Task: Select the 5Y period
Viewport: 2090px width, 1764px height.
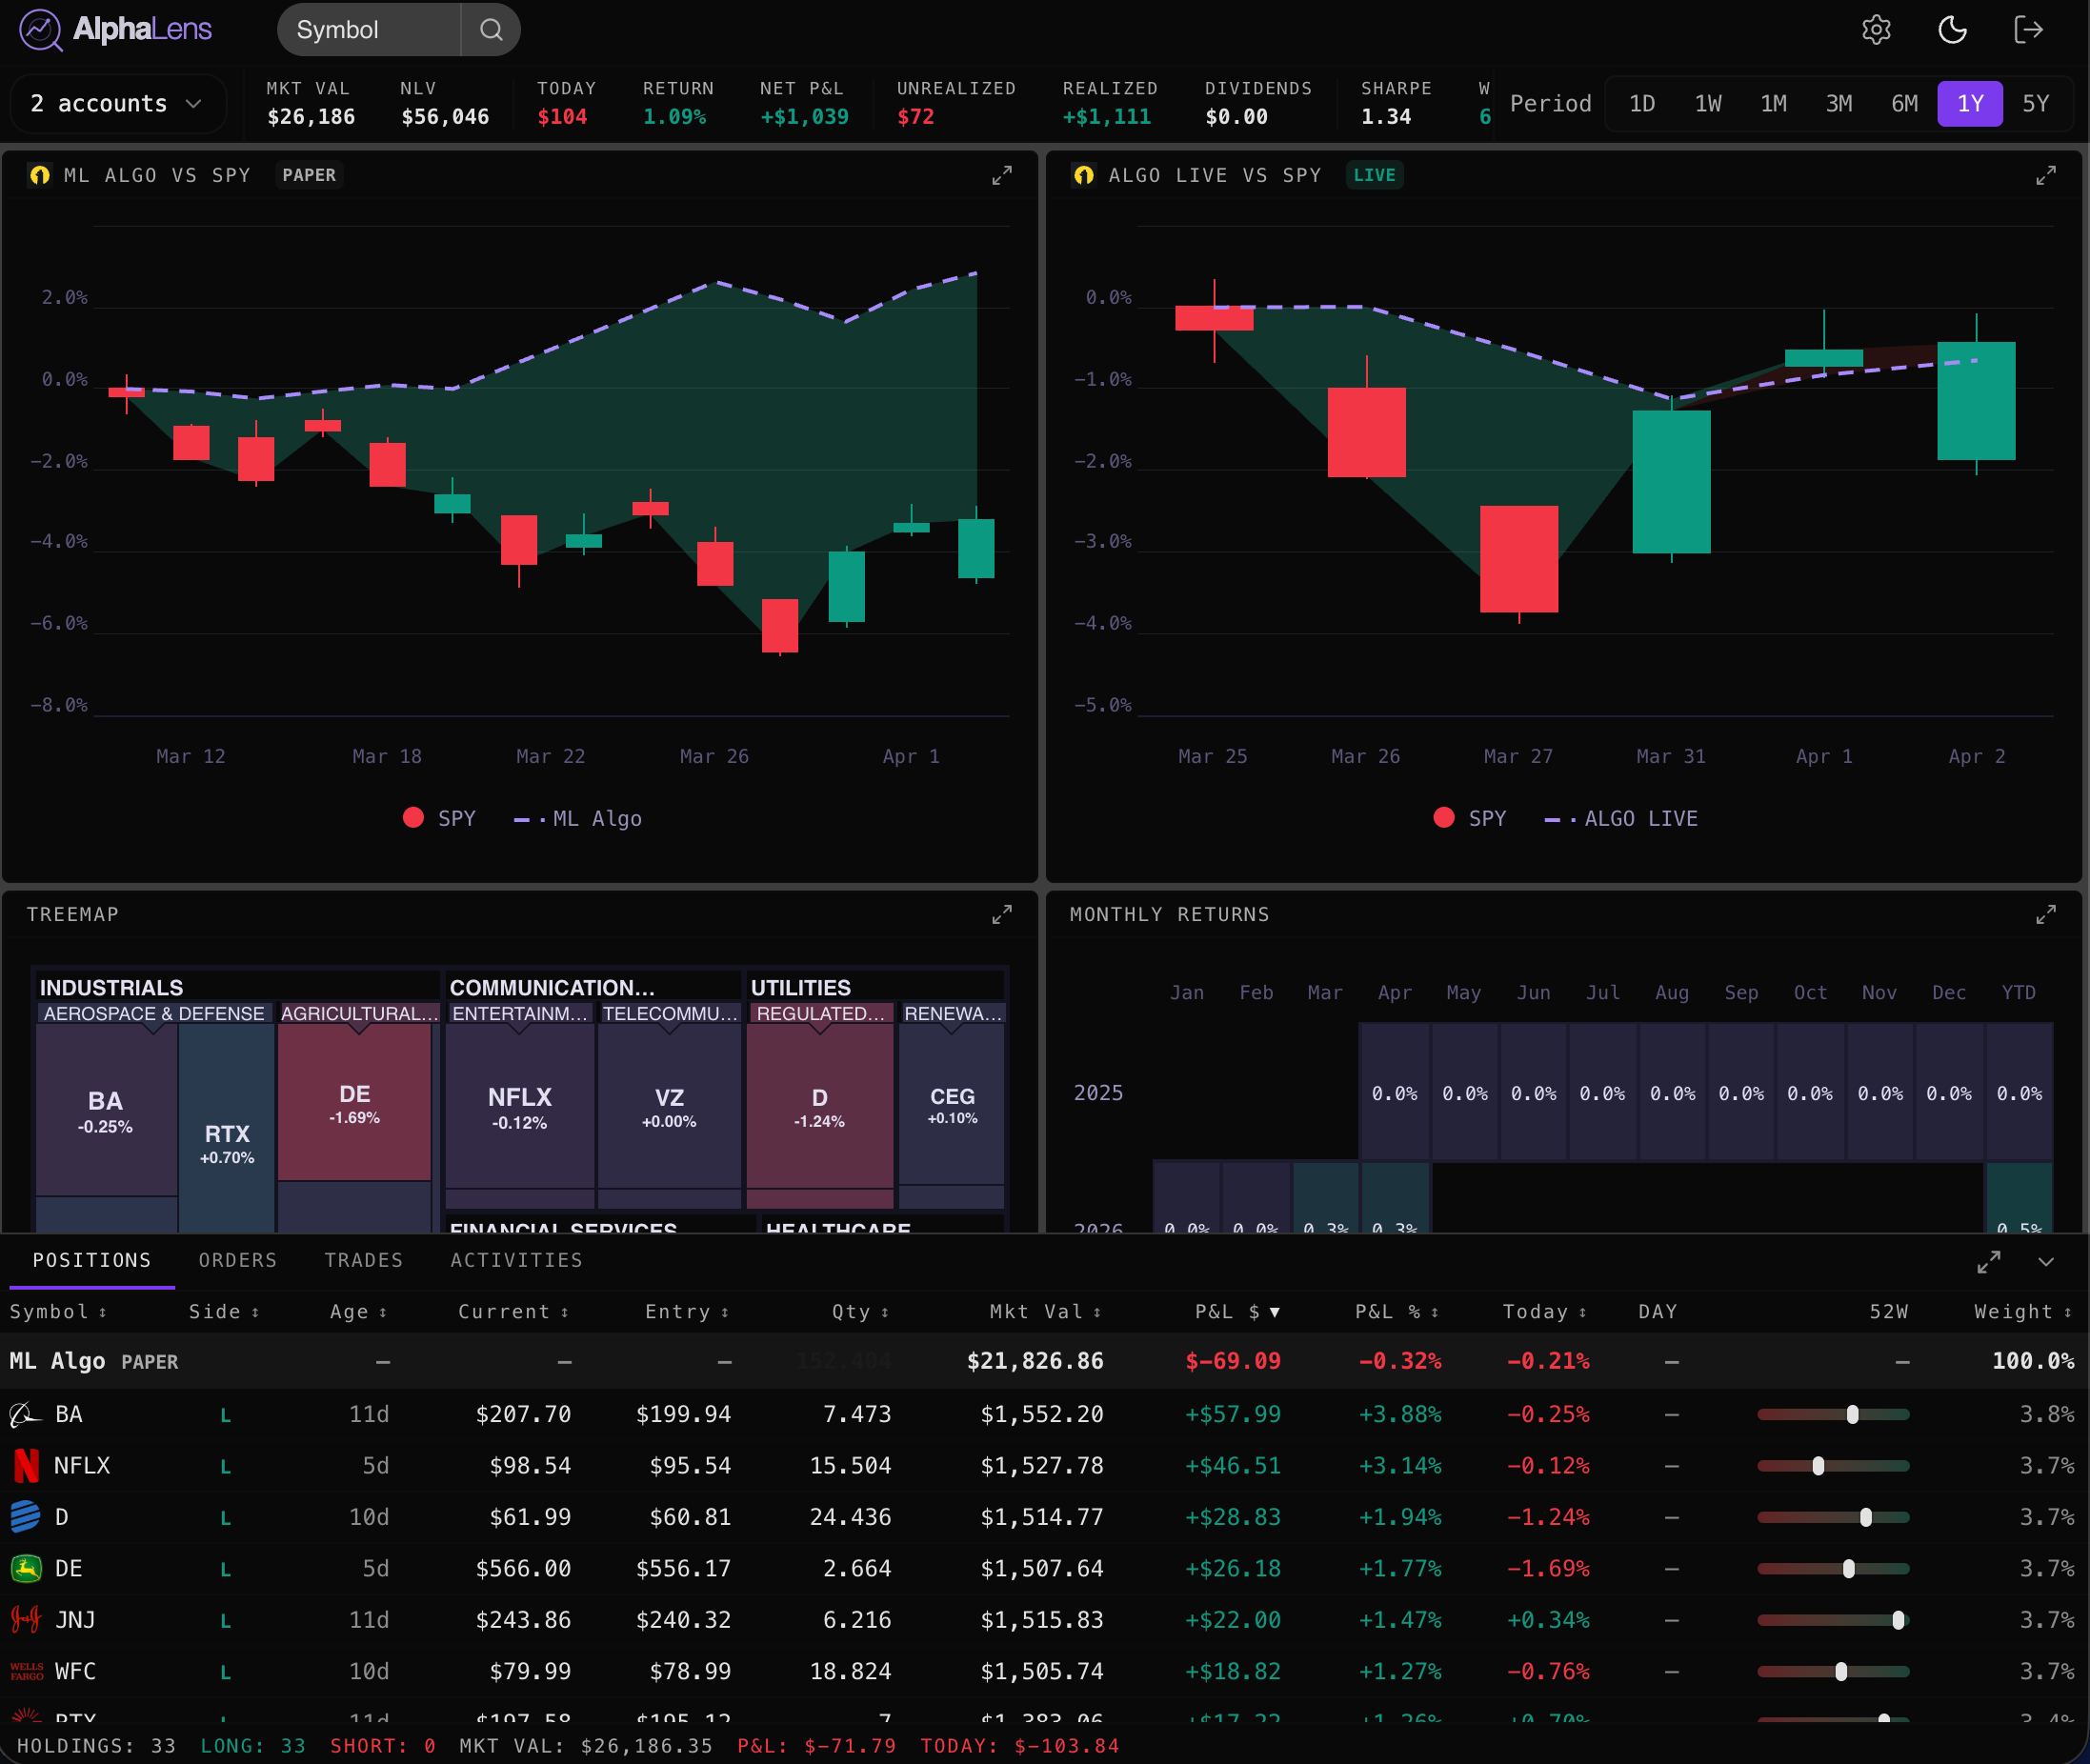Action: pos(2036,104)
